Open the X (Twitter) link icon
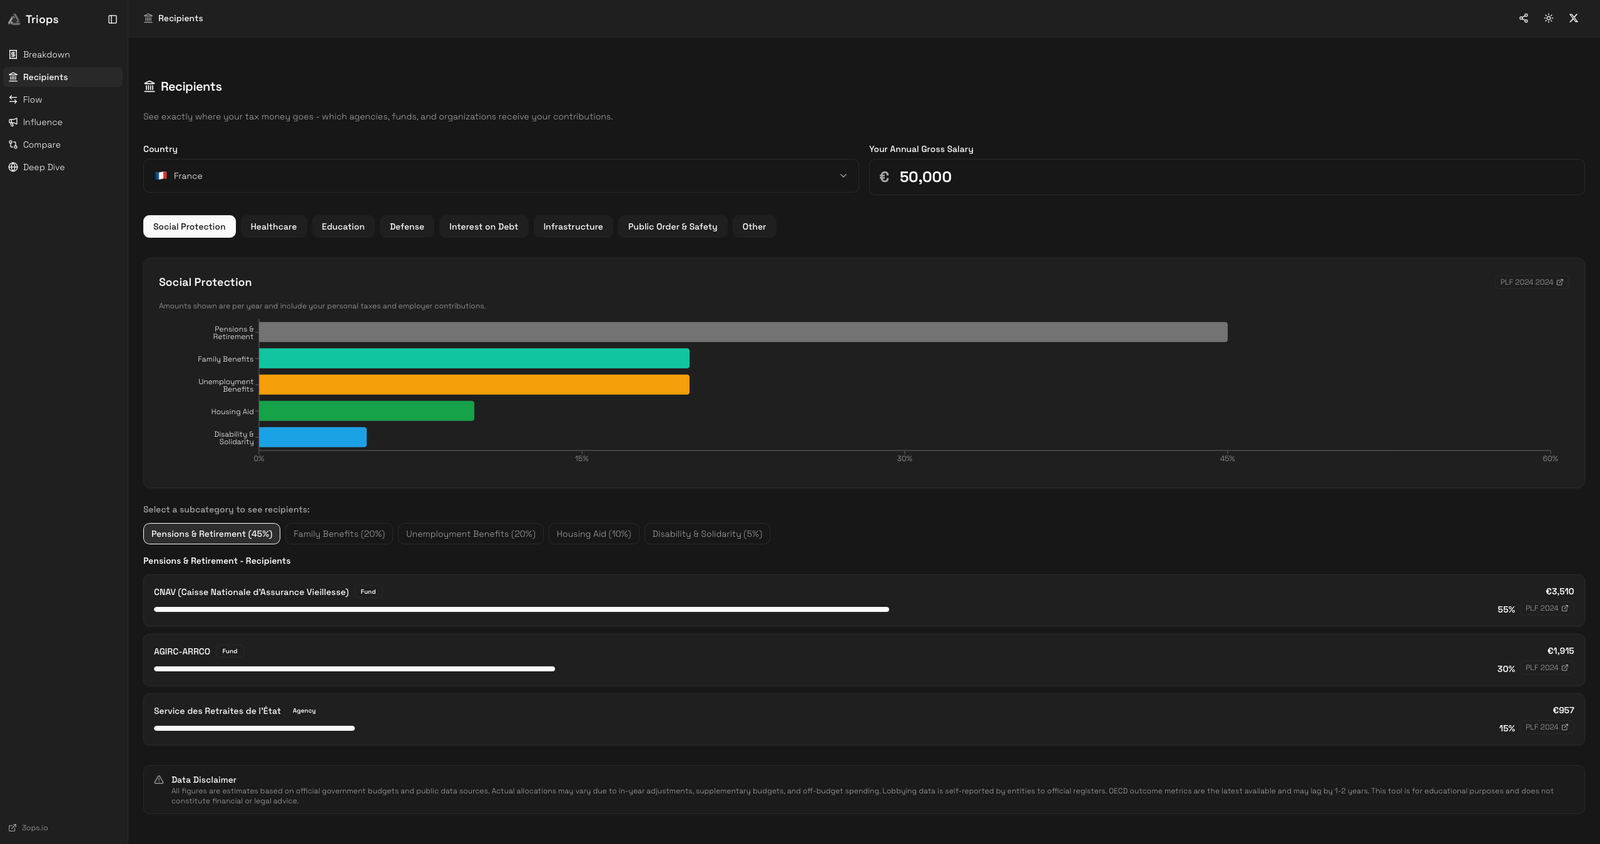Image resolution: width=1600 pixels, height=844 pixels. tap(1573, 18)
